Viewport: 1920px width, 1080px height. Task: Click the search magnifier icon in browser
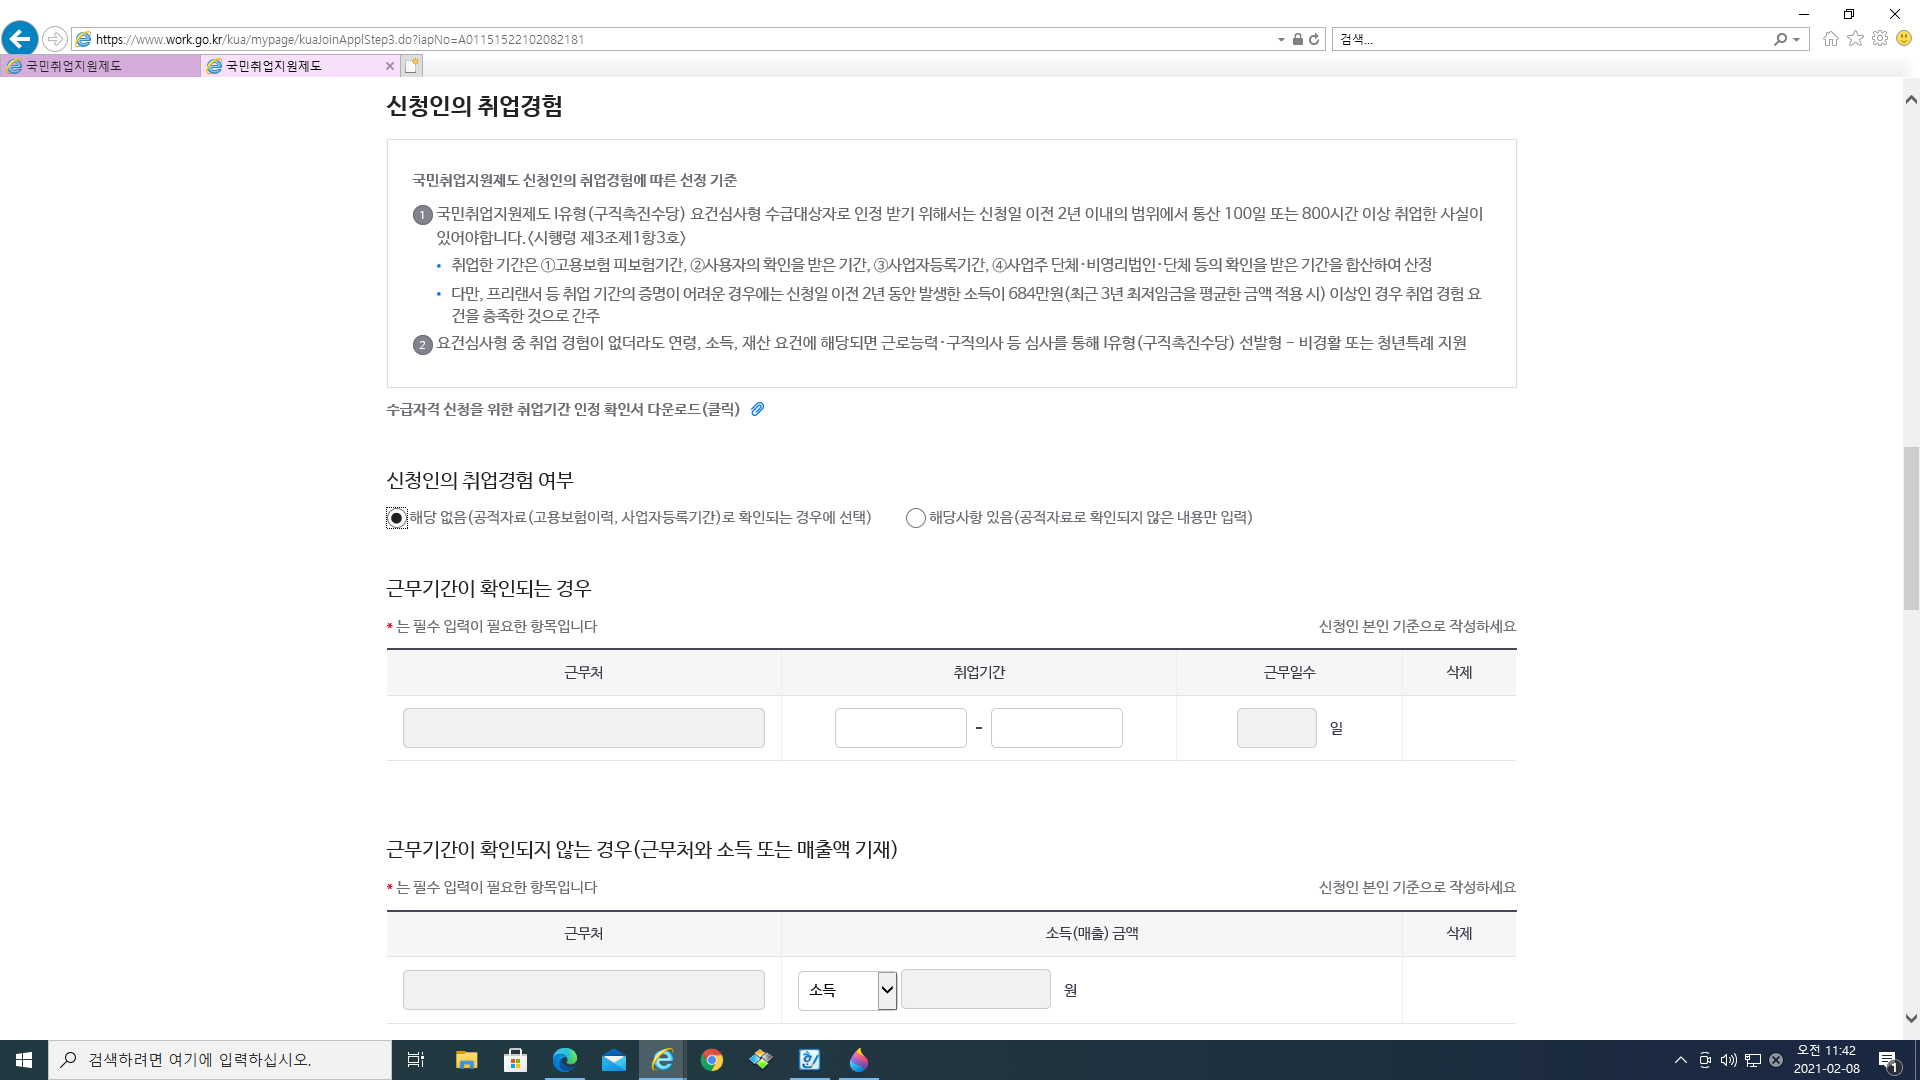pyautogui.click(x=1780, y=40)
